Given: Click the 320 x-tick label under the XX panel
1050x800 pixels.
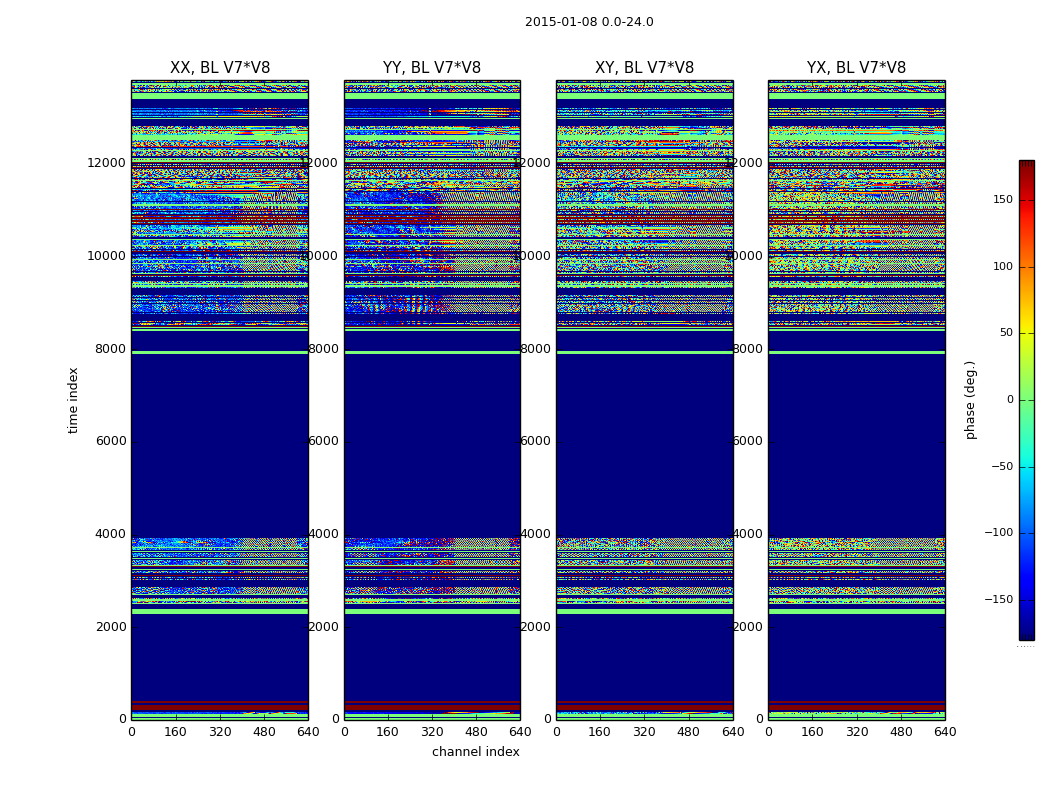Looking at the screenshot, I should click(220, 732).
